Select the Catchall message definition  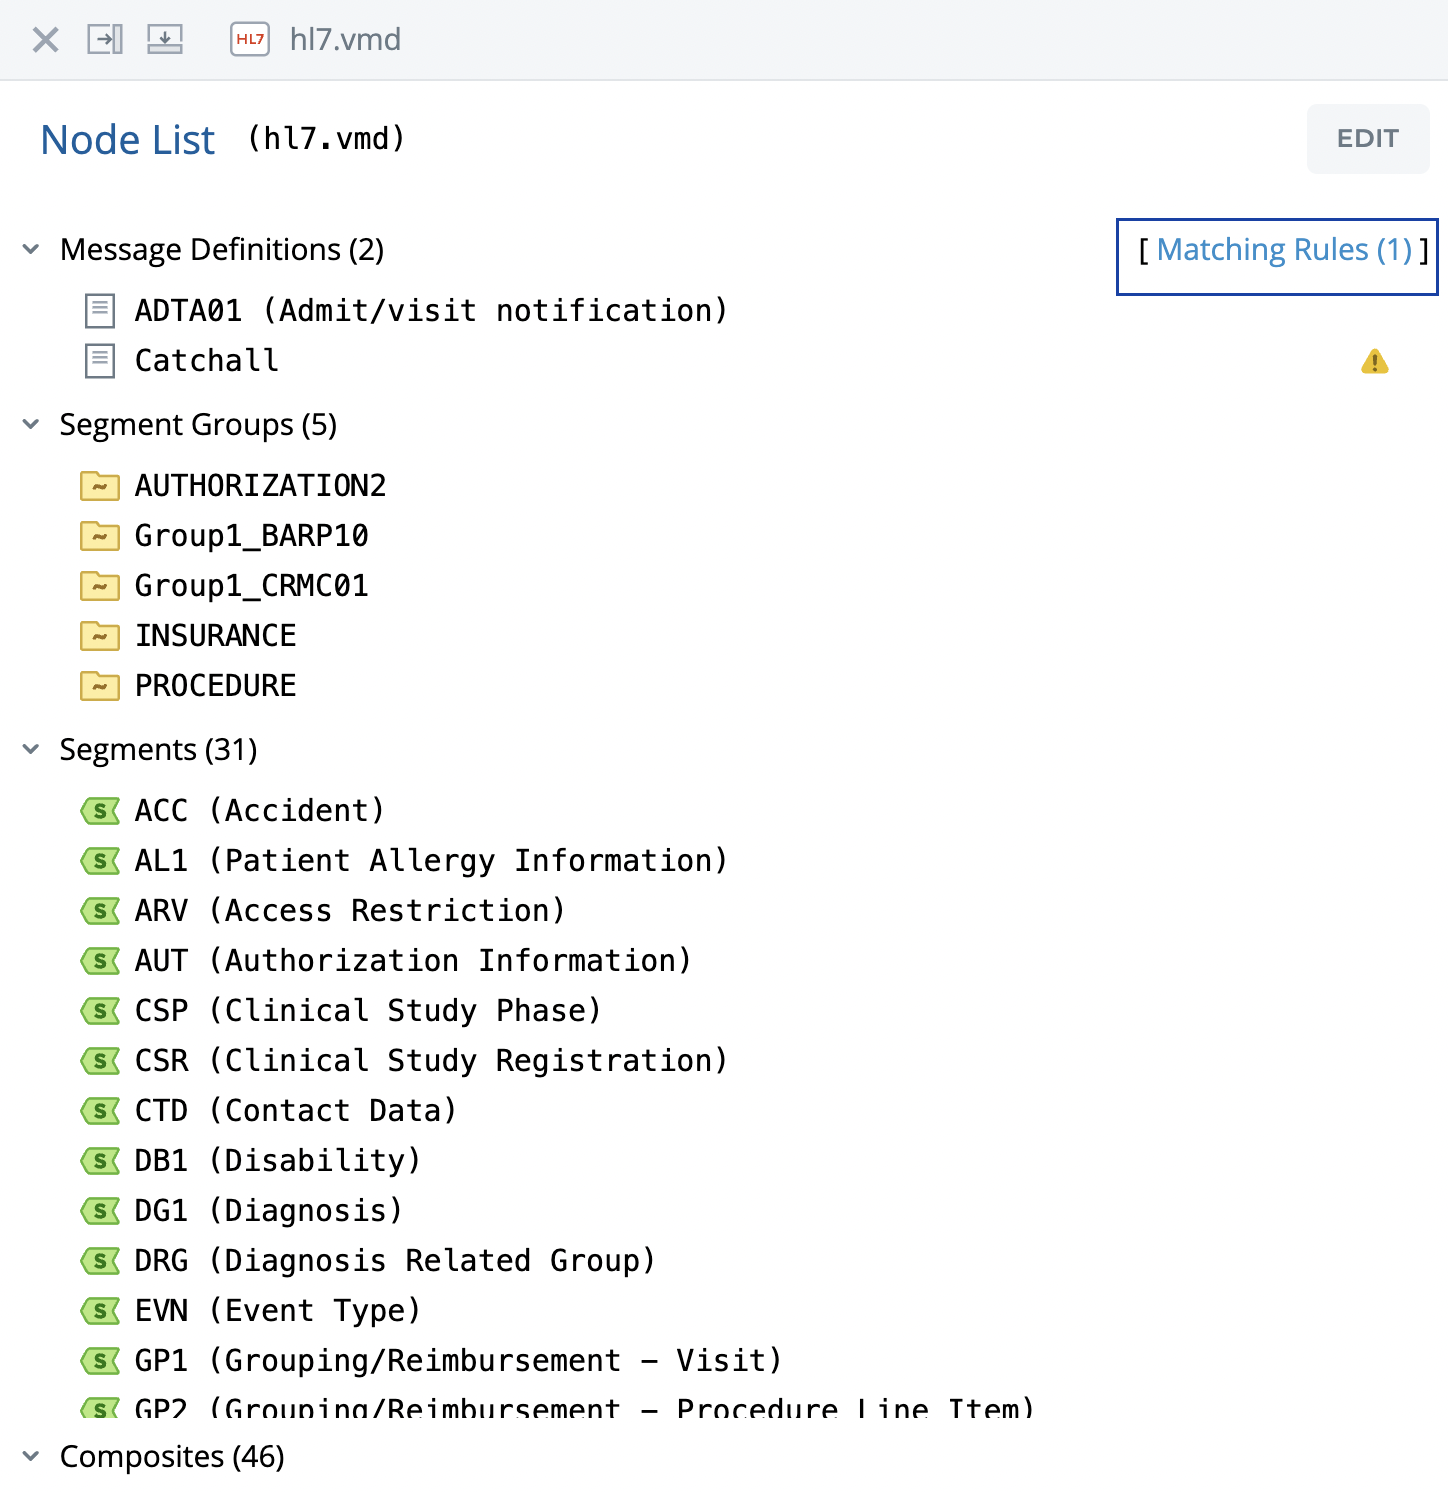(207, 361)
